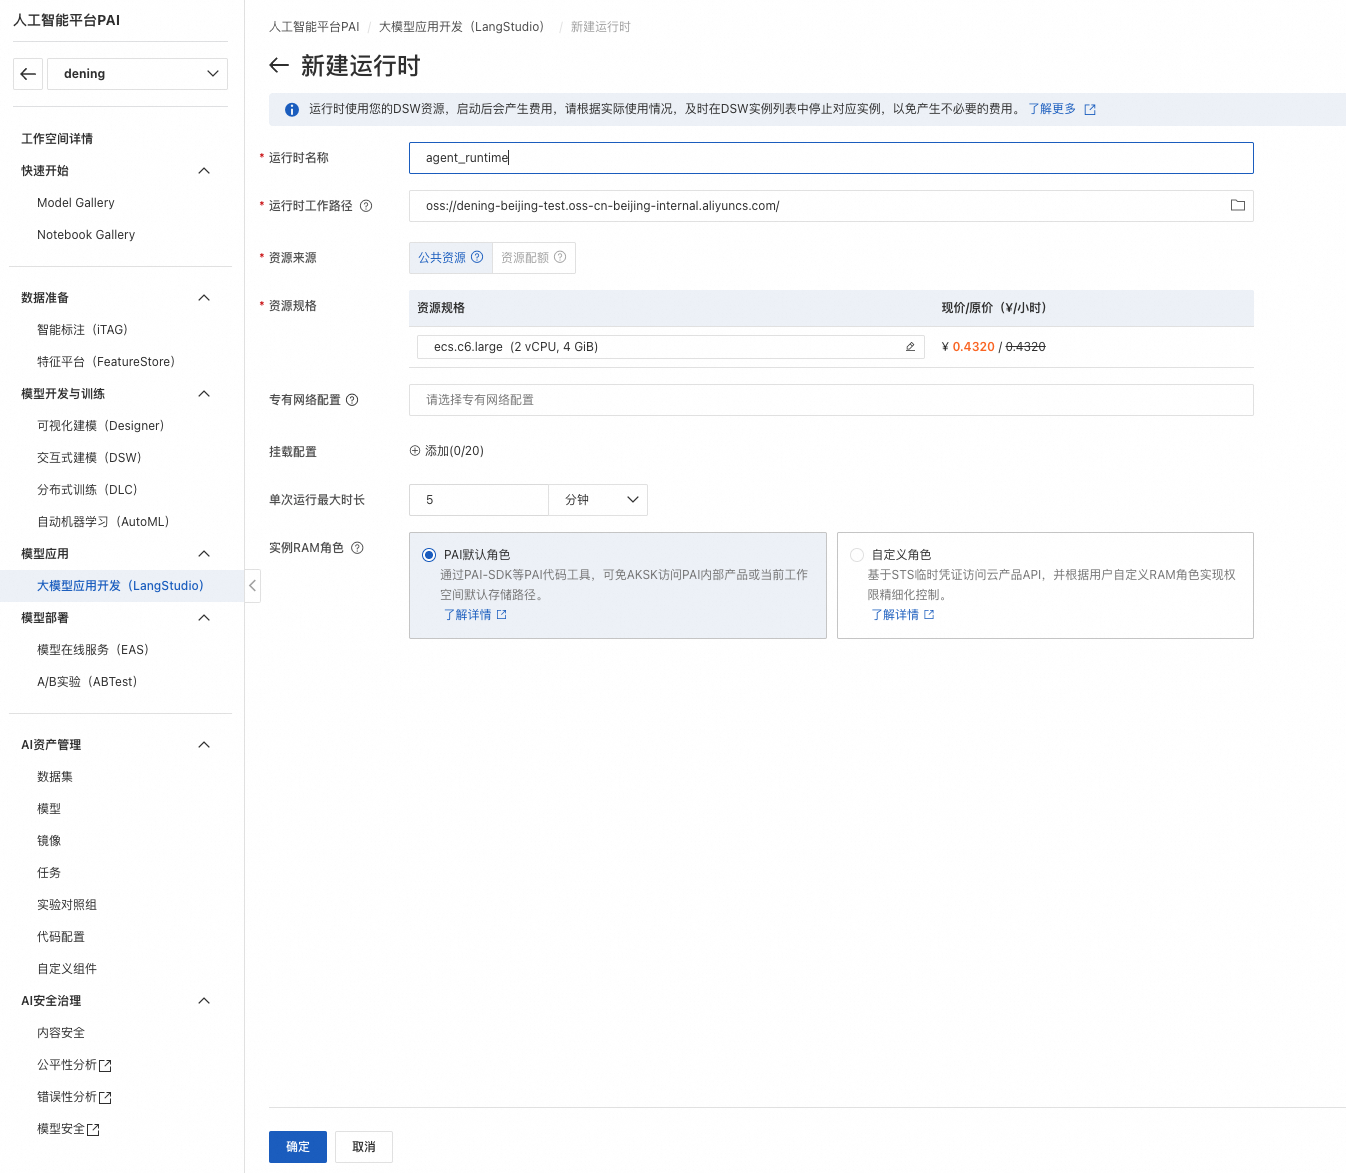The height and width of the screenshot is (1173, 1346).
Task: Click the info icon in the notice banner
Action: (x=292, y=110)
